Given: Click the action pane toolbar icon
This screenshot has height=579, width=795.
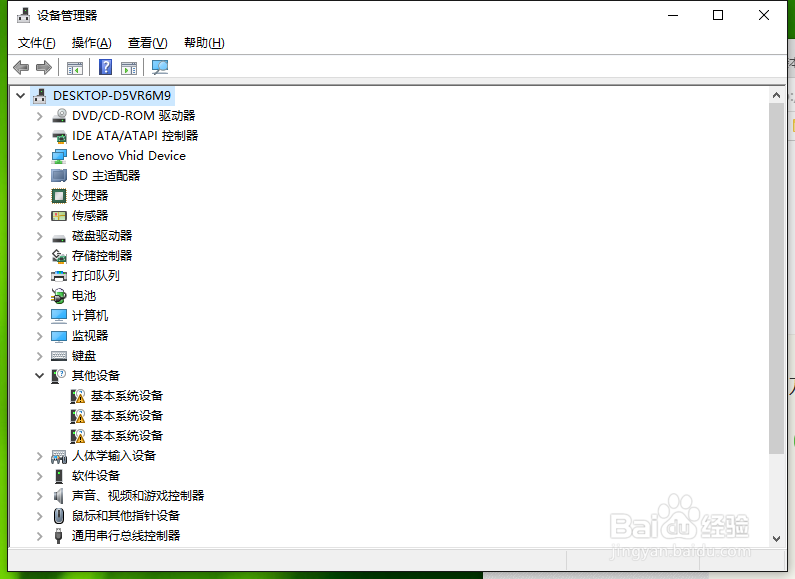Looking at the screenshot, I should [x=129, y=67].
